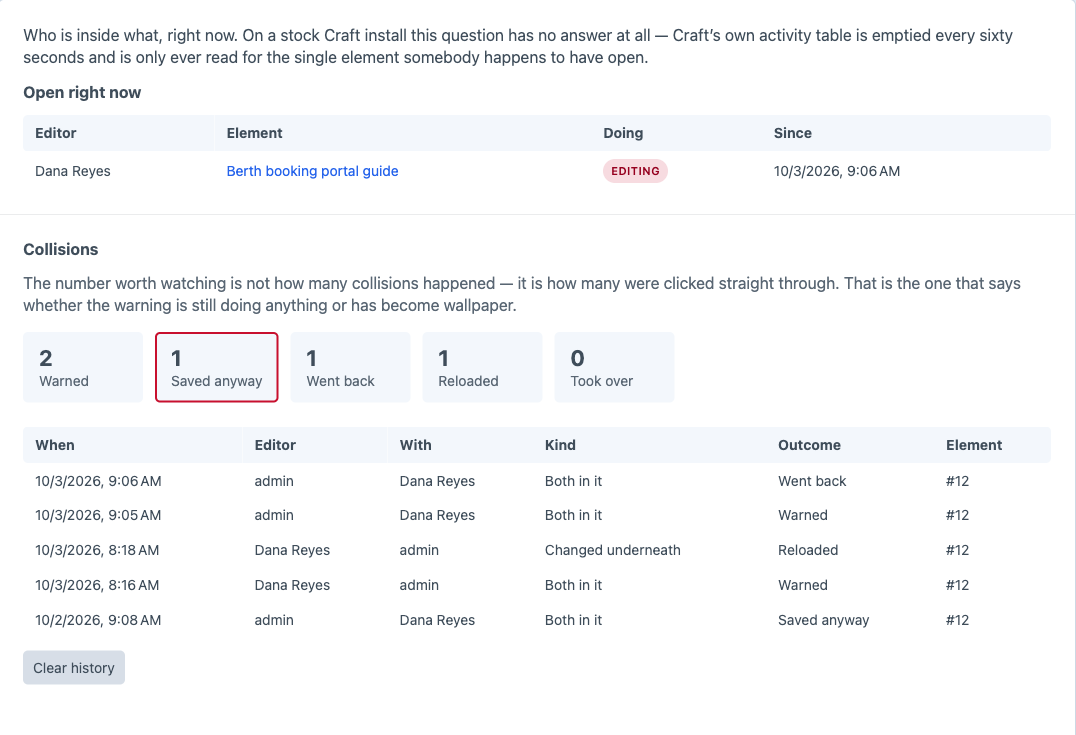Click the Collisions section heading
The height and width of the screenshot is (735, 1076).
point(61,249)
